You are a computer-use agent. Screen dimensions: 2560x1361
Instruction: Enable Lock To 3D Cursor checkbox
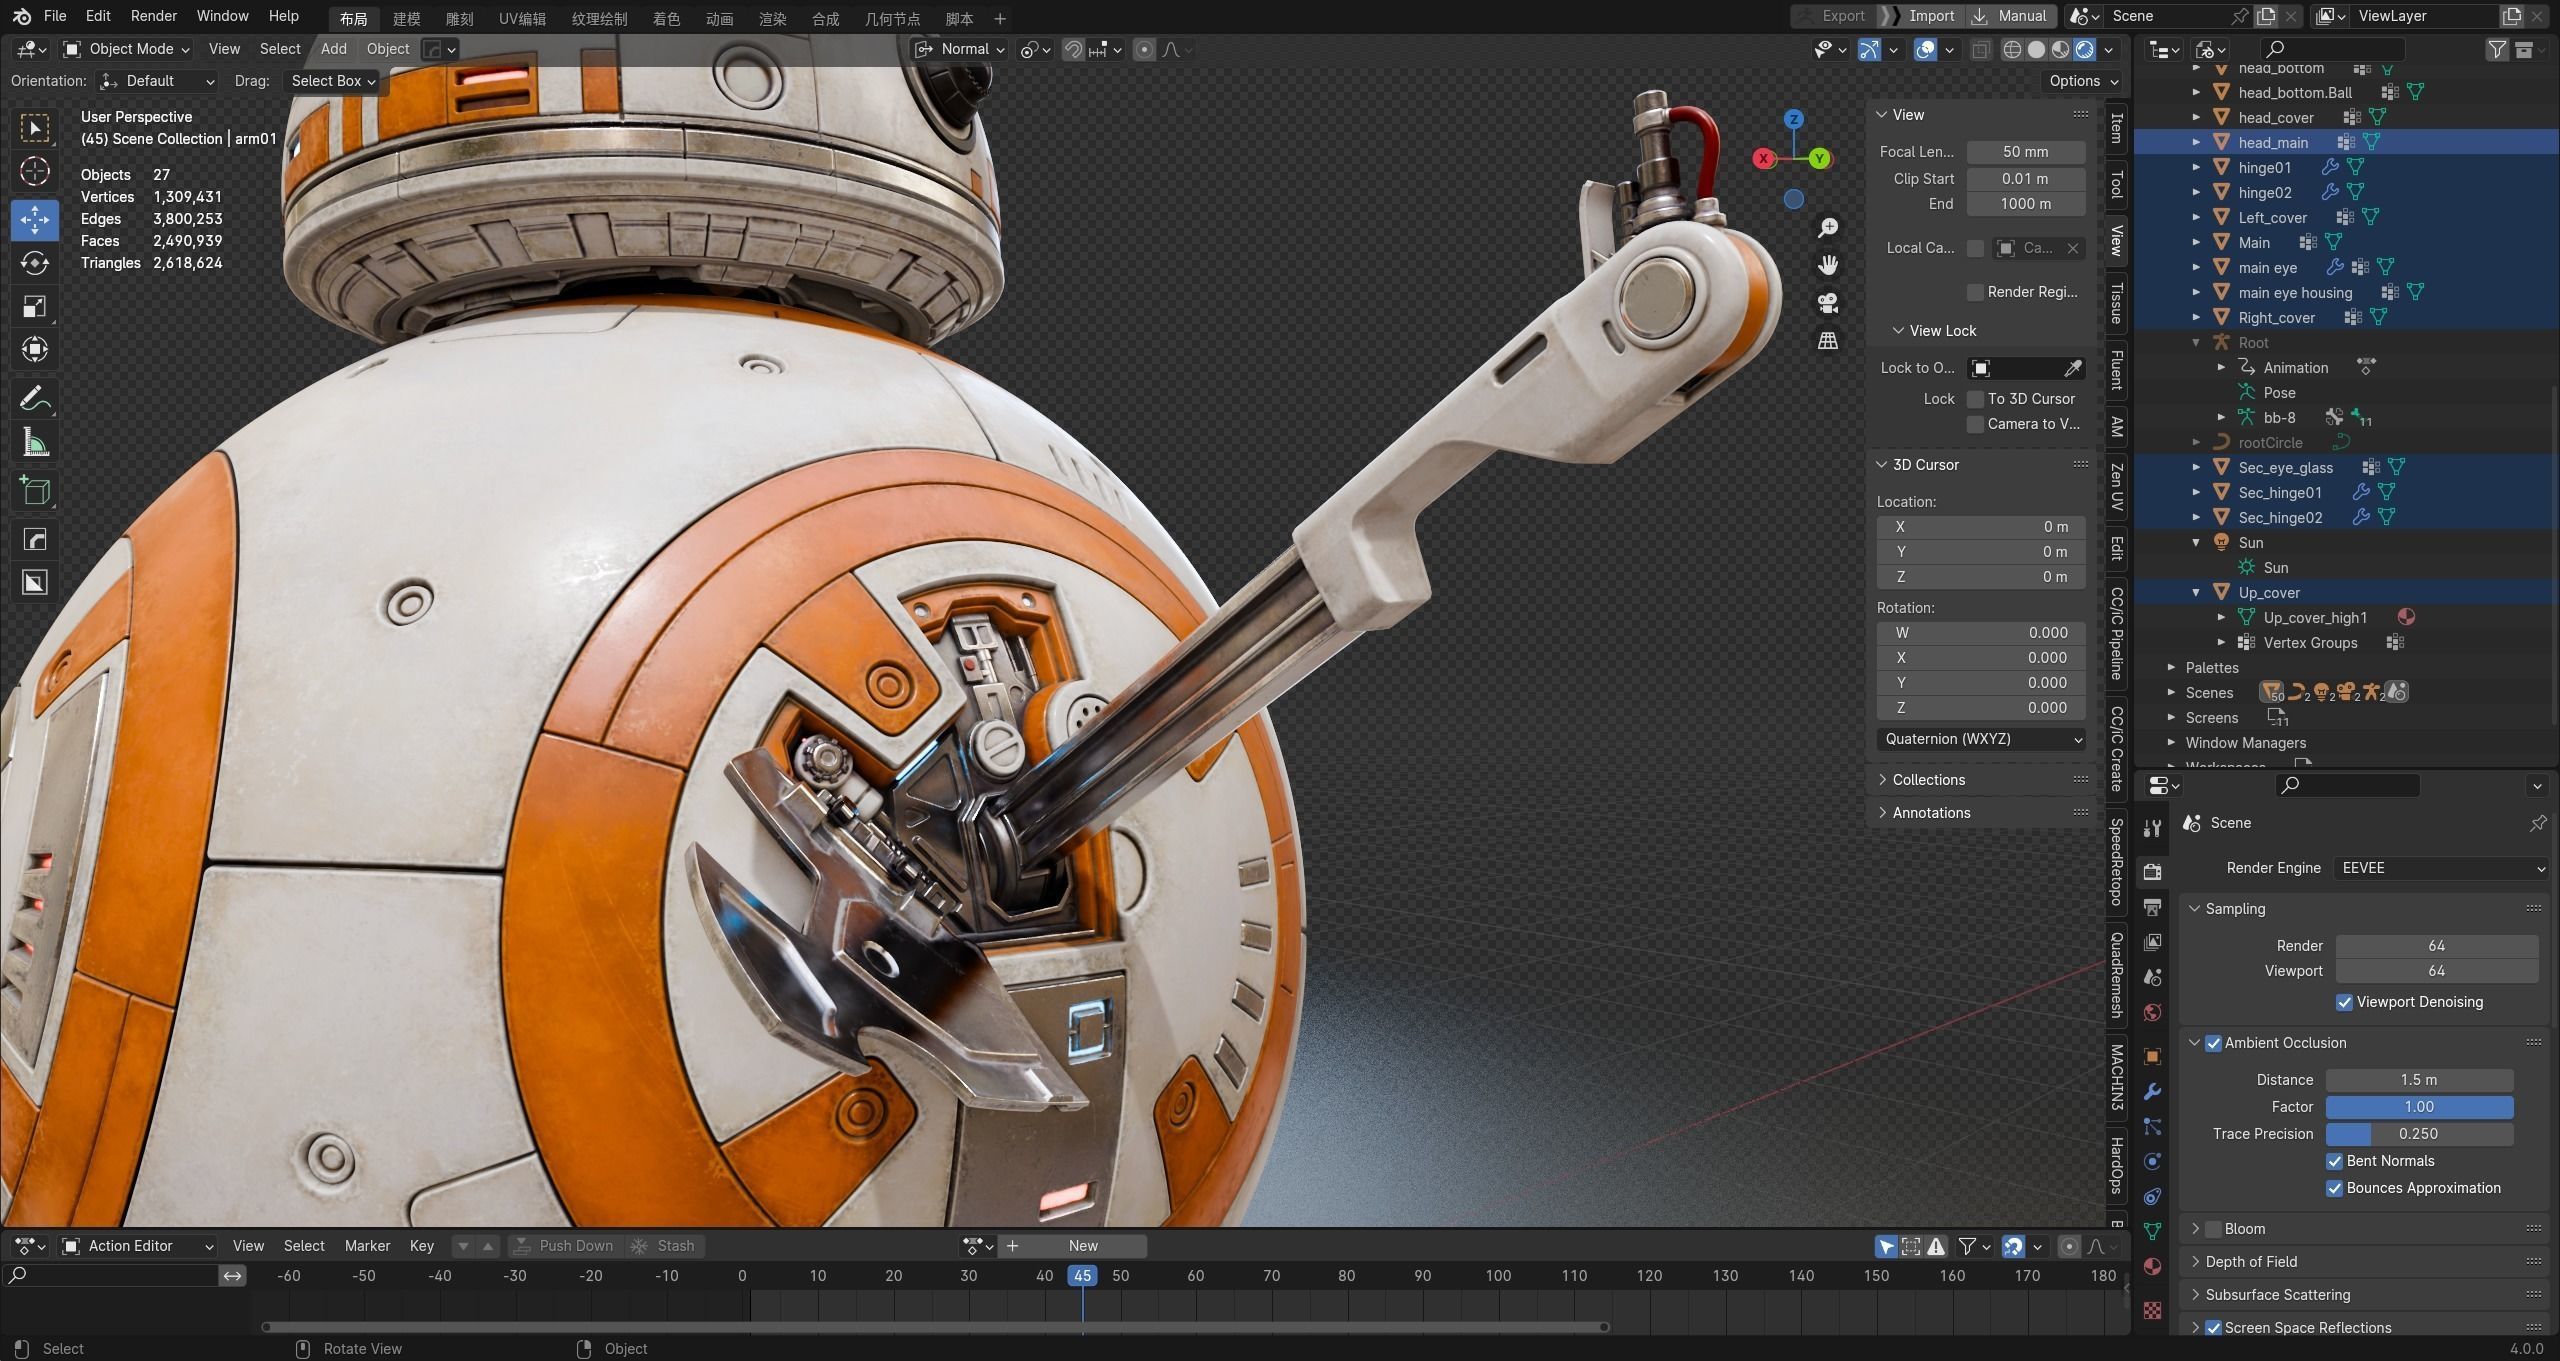1975,399
